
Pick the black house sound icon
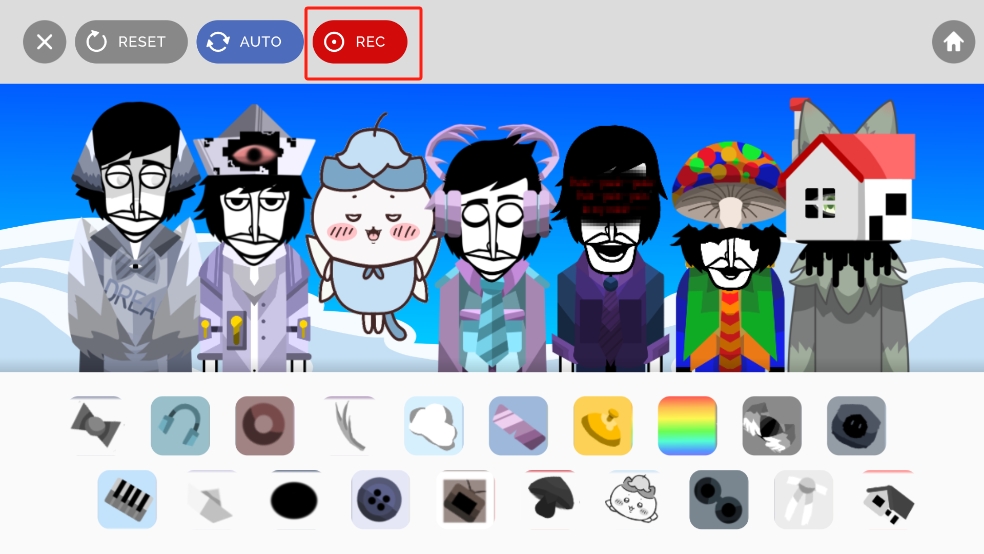(x=888, y=499)
